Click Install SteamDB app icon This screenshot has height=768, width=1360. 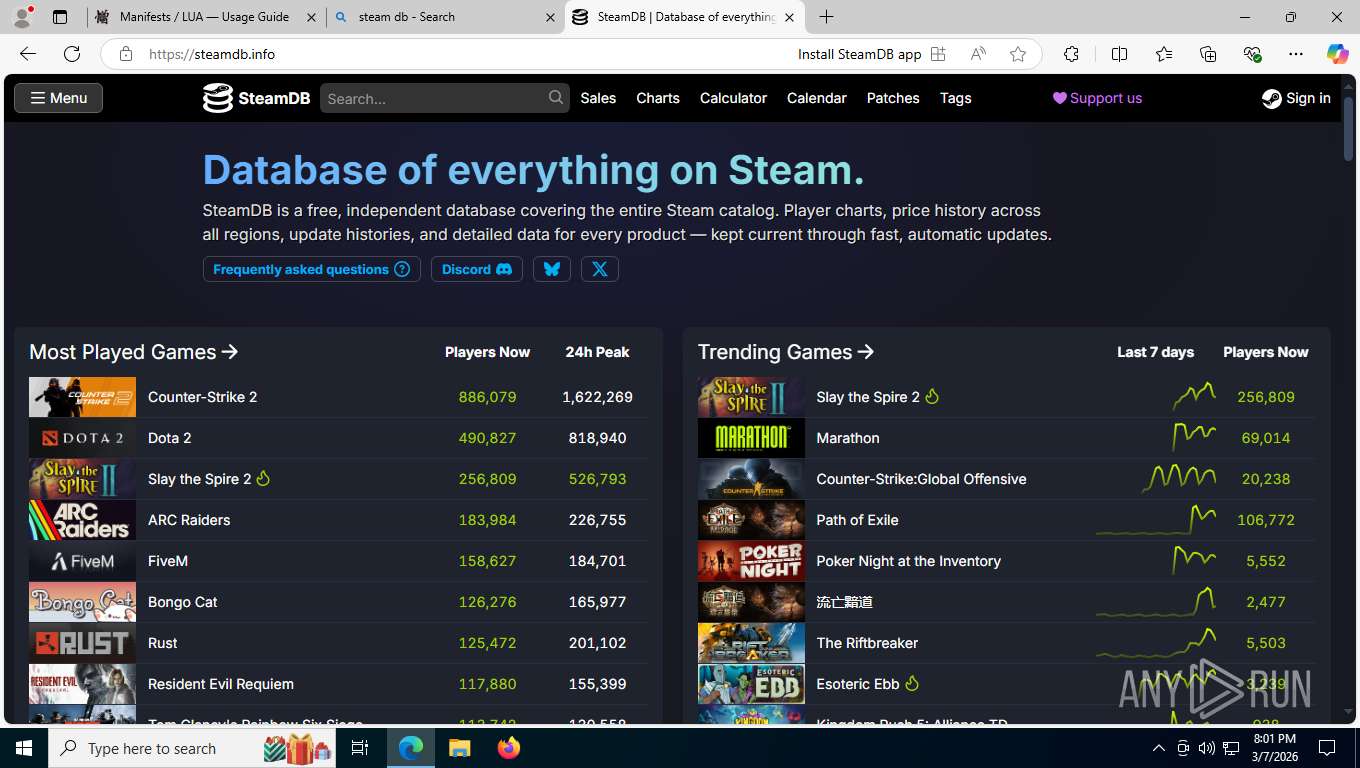[938, 54]
